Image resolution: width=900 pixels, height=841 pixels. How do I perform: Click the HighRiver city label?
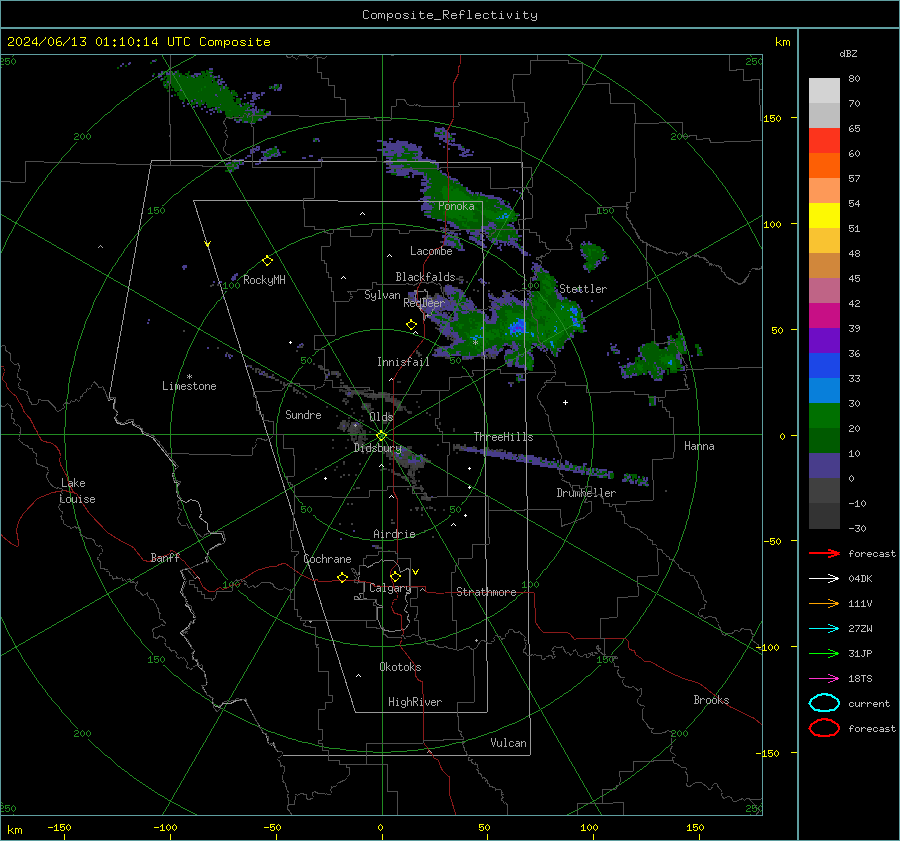(415, 702)
